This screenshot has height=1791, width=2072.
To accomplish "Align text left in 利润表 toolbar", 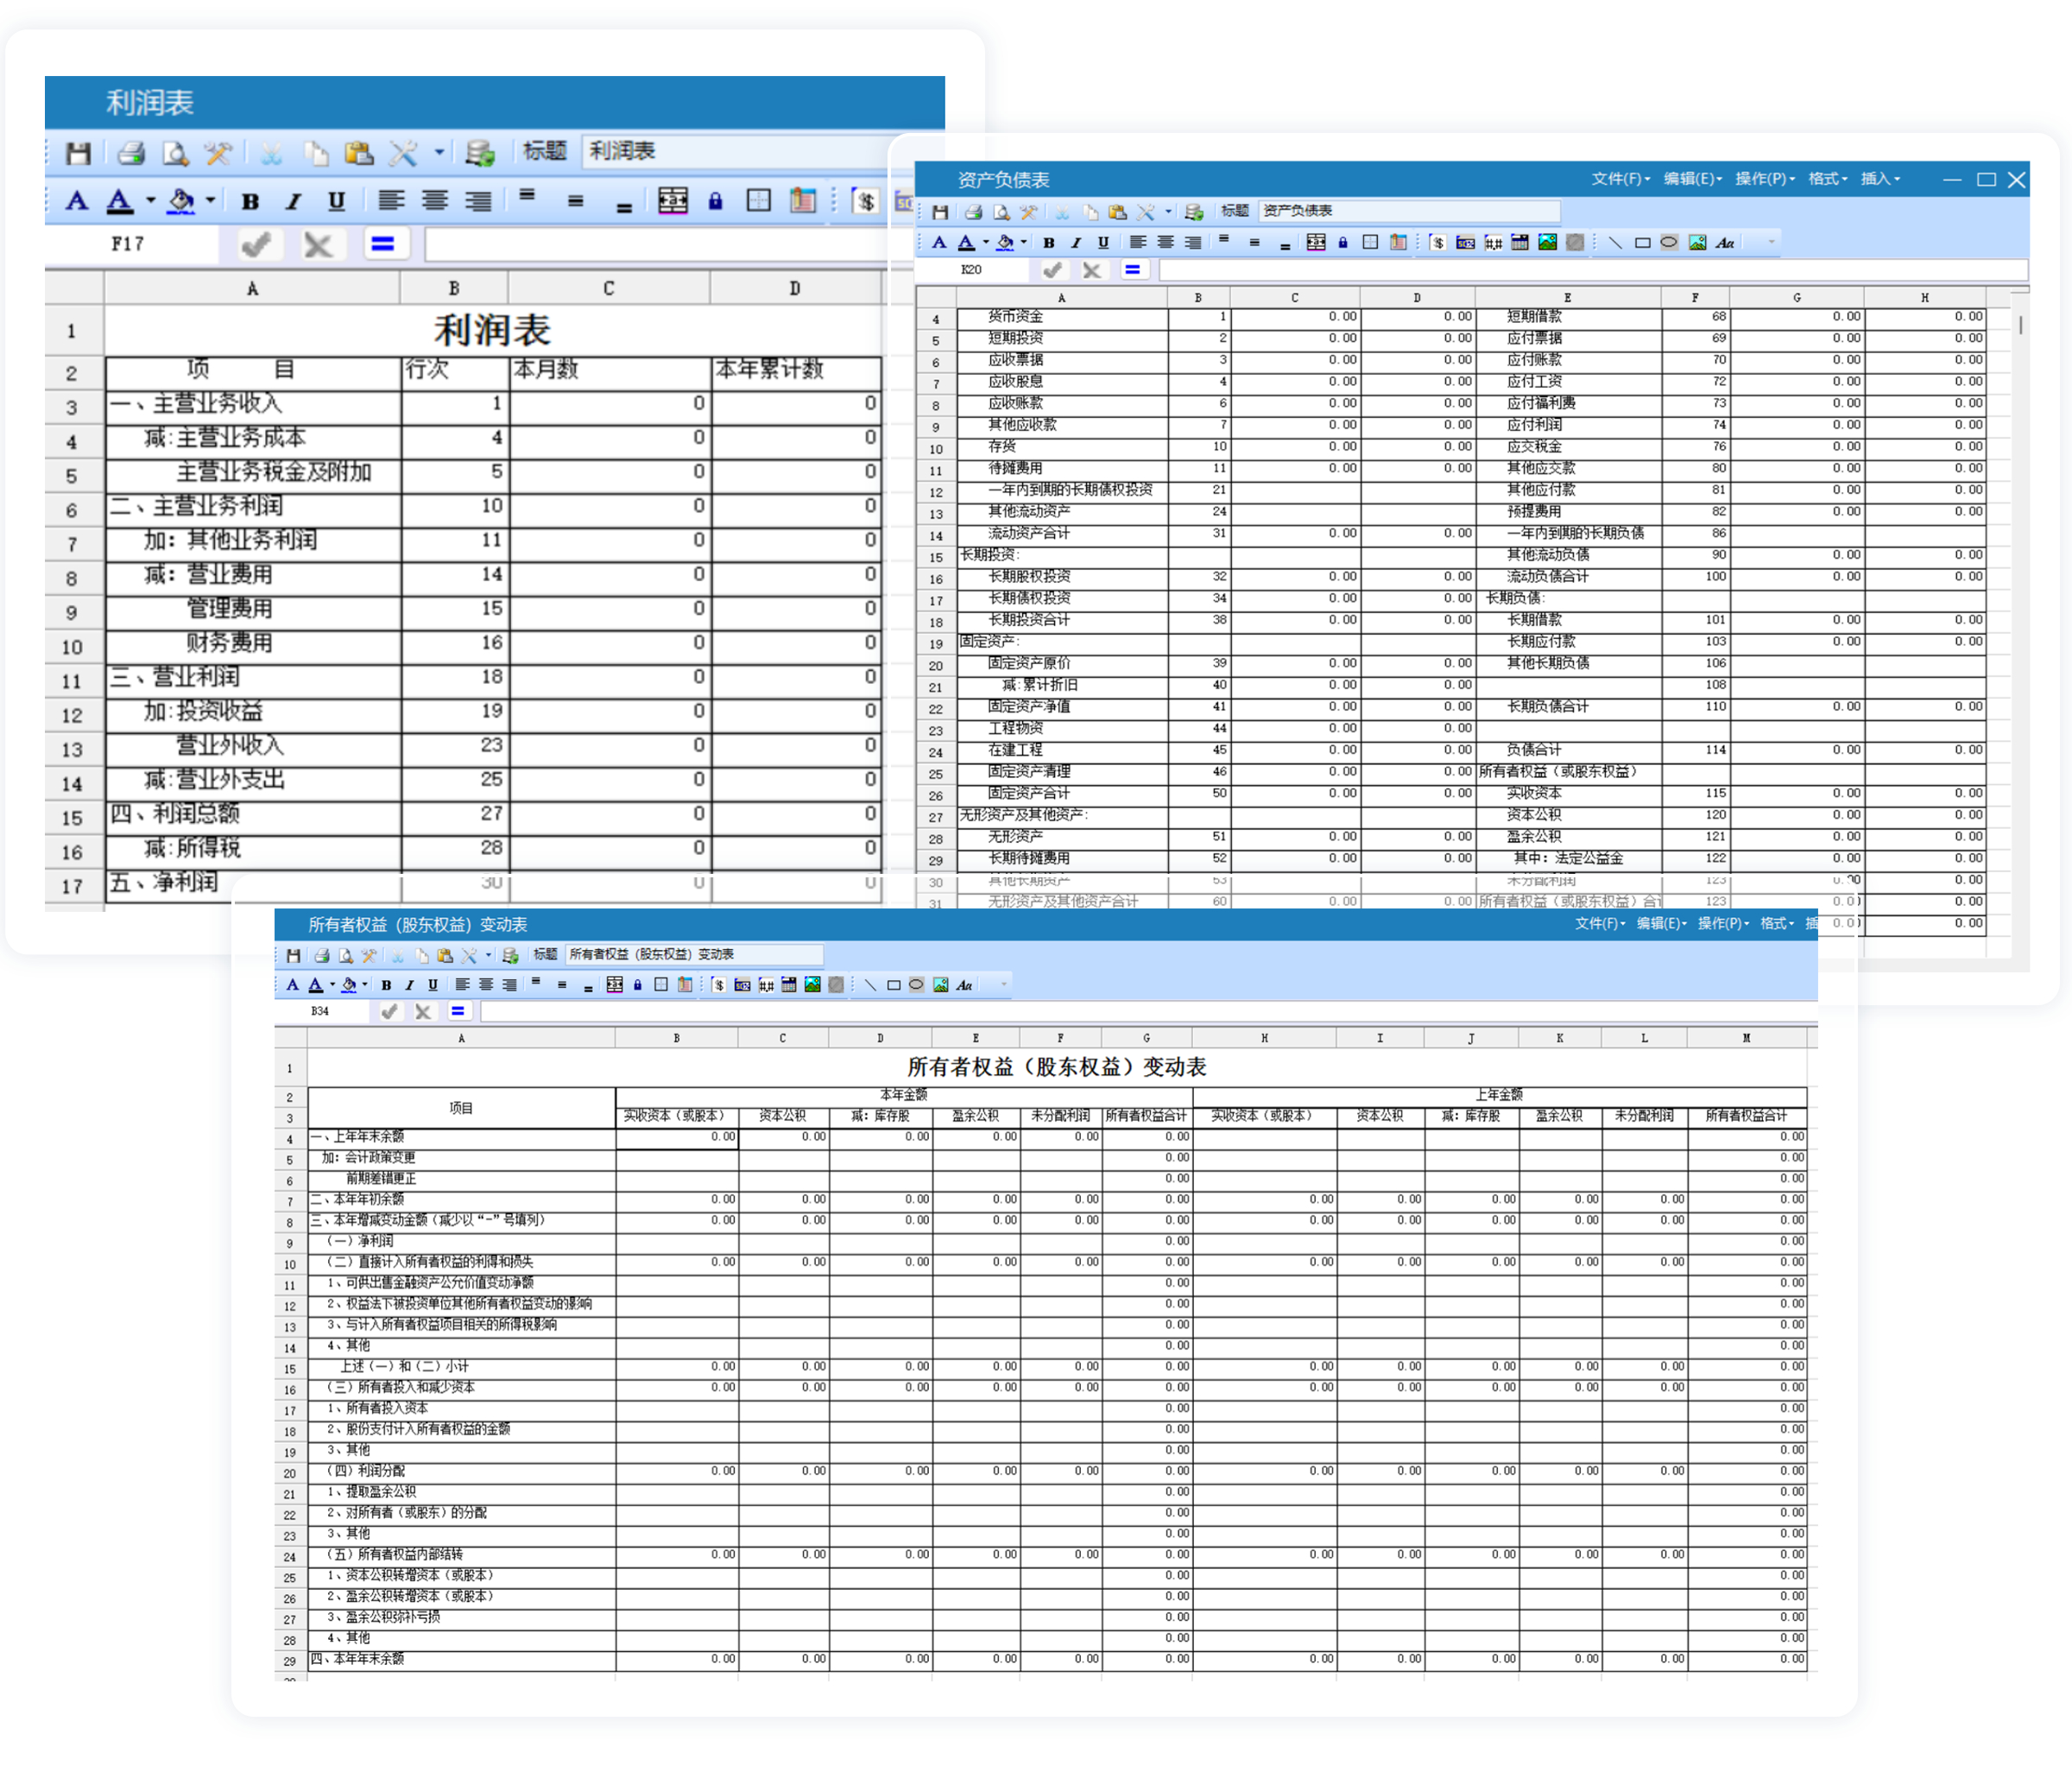I will (391, 201).
